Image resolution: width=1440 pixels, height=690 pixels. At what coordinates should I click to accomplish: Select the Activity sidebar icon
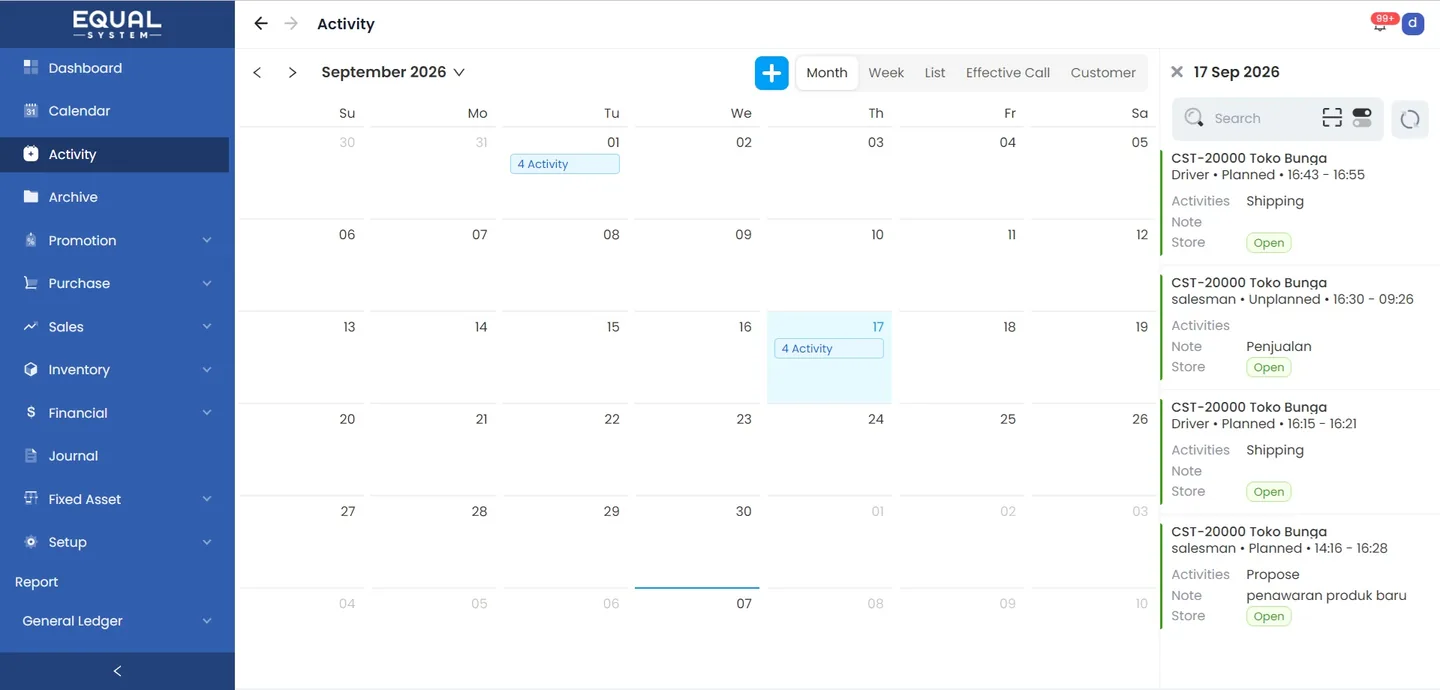(x=30, y=154)
